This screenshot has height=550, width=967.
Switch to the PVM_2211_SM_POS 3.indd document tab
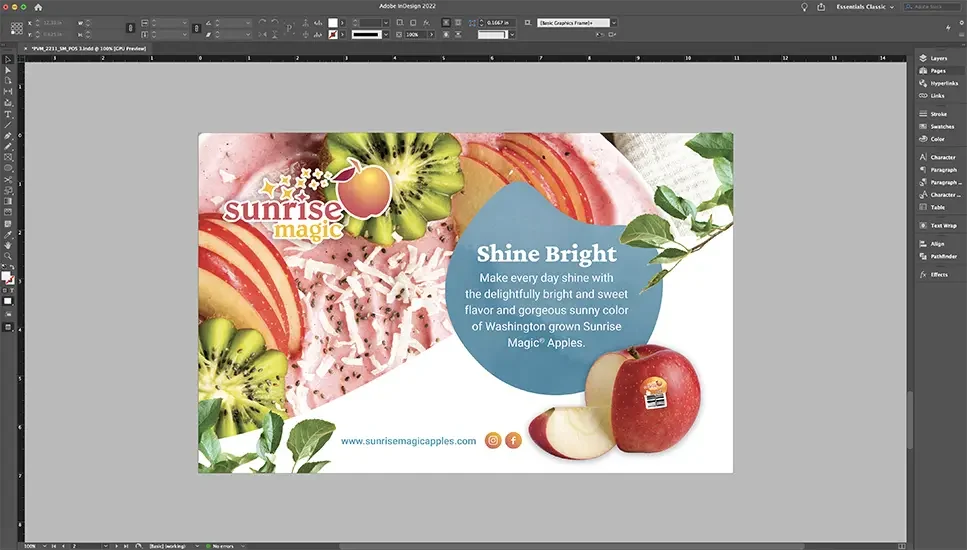pyautogui.click(x=87, y=48)
